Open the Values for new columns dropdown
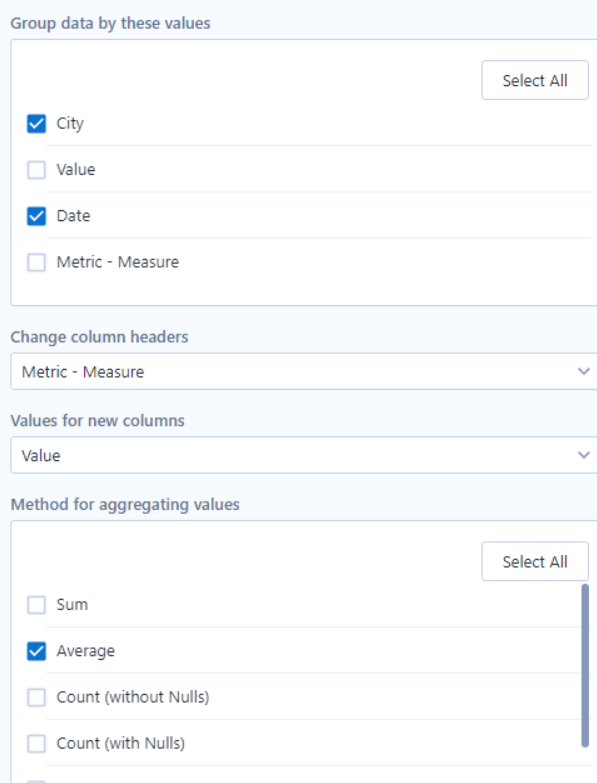 [x=304, y=455]
